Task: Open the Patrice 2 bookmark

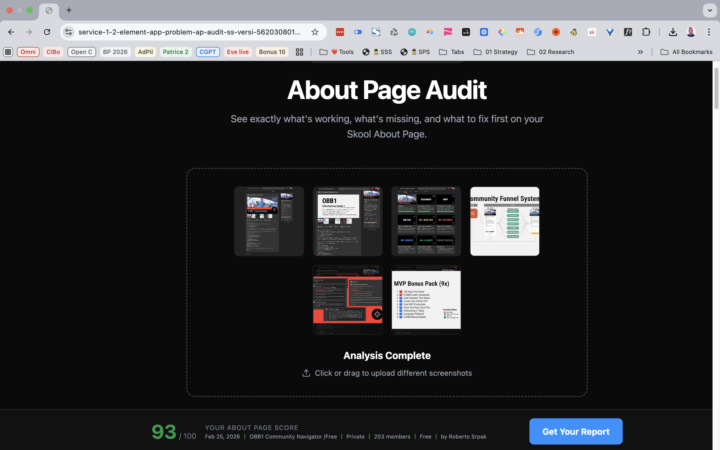Action: tap(175, 52)
